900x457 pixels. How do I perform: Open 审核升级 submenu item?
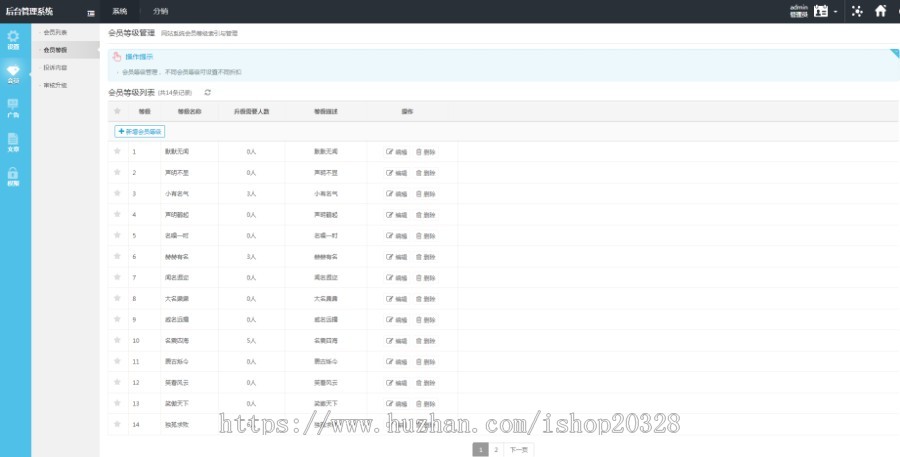(x=55, y=85)
